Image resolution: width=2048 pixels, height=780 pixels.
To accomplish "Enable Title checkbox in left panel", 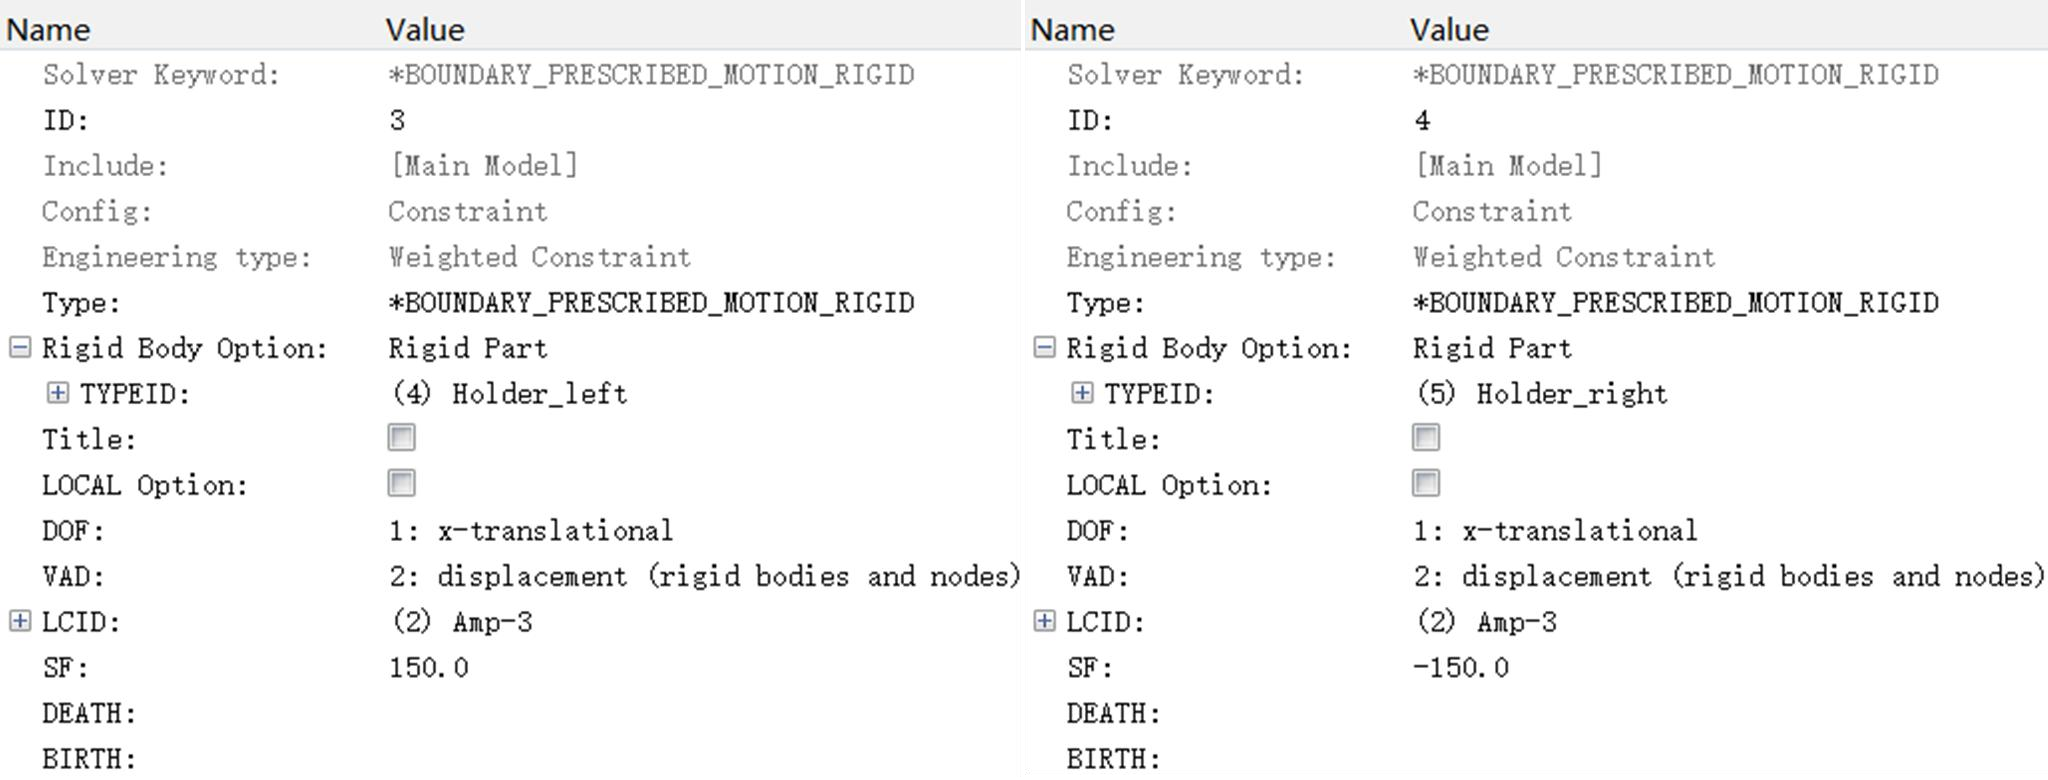I will [x=402, y=438].
